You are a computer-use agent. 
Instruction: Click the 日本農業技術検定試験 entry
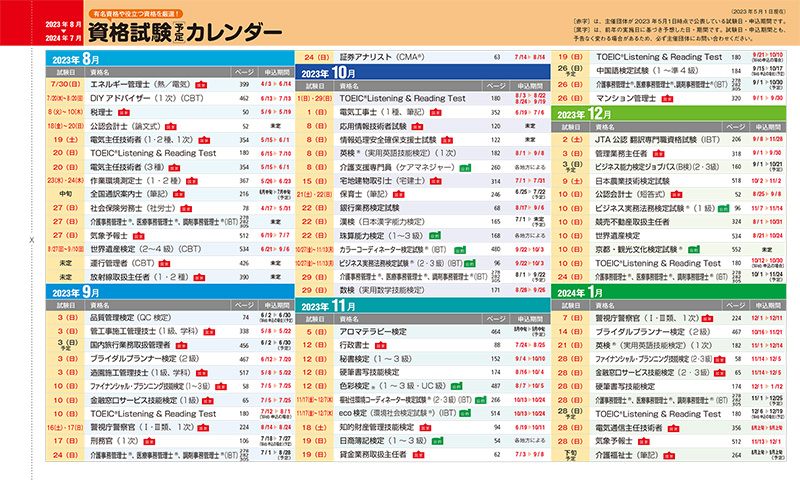click(632, 181)
